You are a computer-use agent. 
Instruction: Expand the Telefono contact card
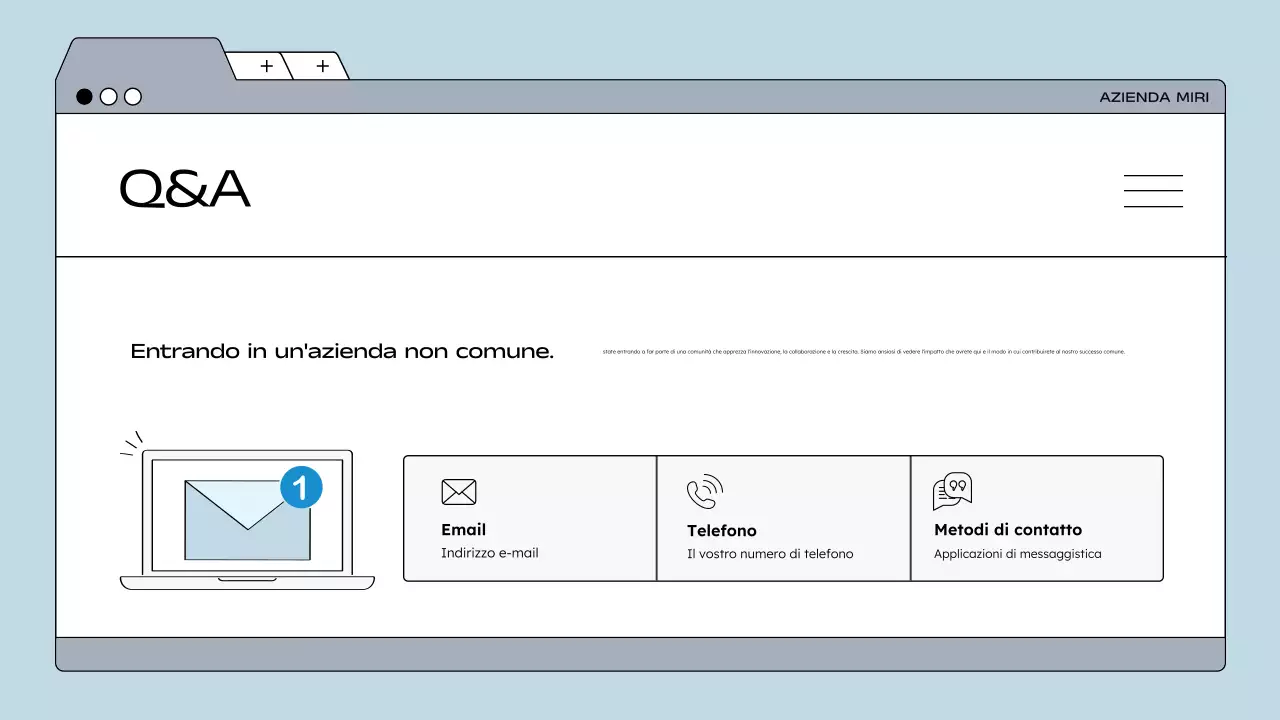tap(783, 518)
